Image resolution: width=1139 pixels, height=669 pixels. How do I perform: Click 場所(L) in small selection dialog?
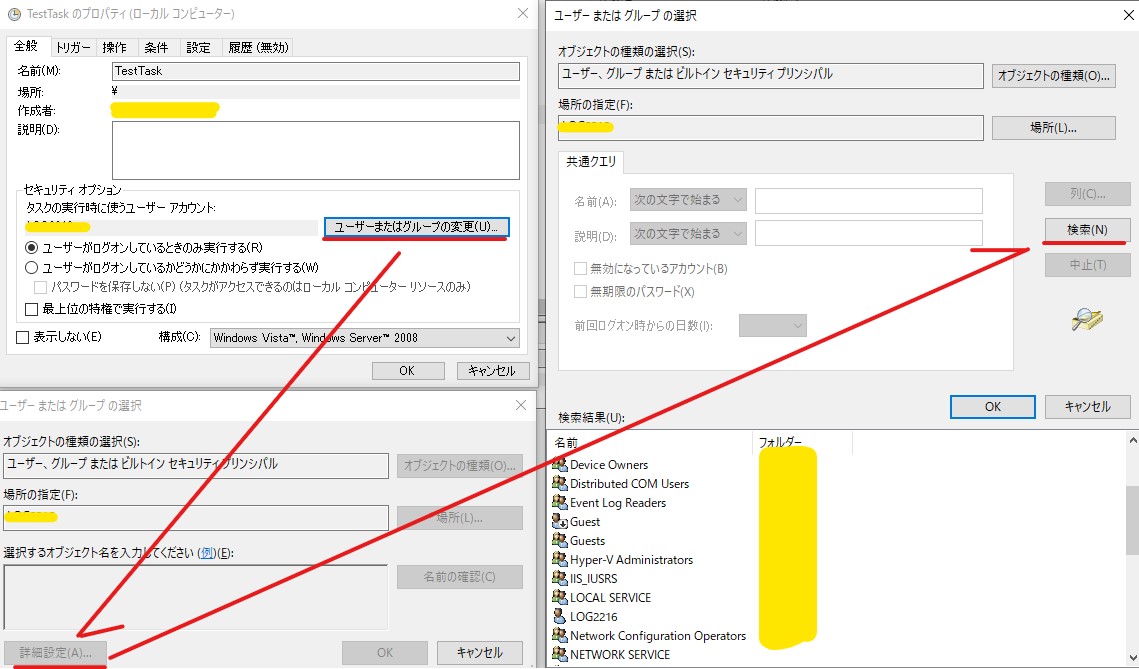(460, 518)
